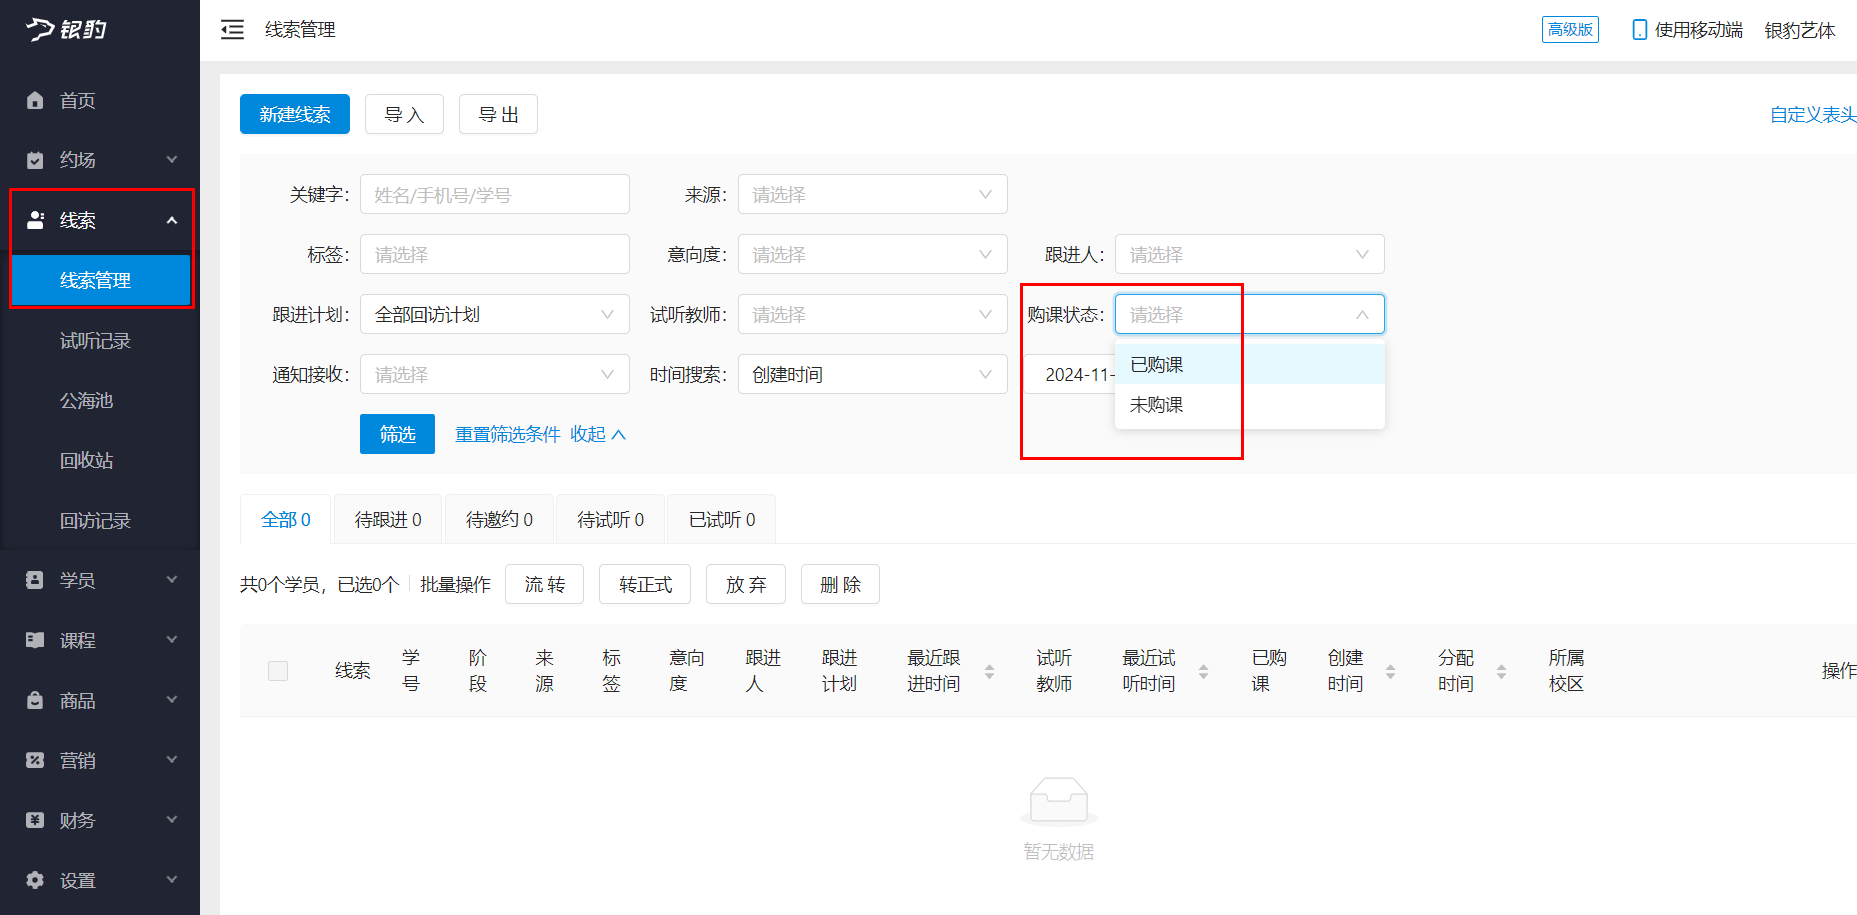This screenshot has height=915, width=1857.
Task: Select the 约场 calendar icon
Action: [x=35, y=159]
